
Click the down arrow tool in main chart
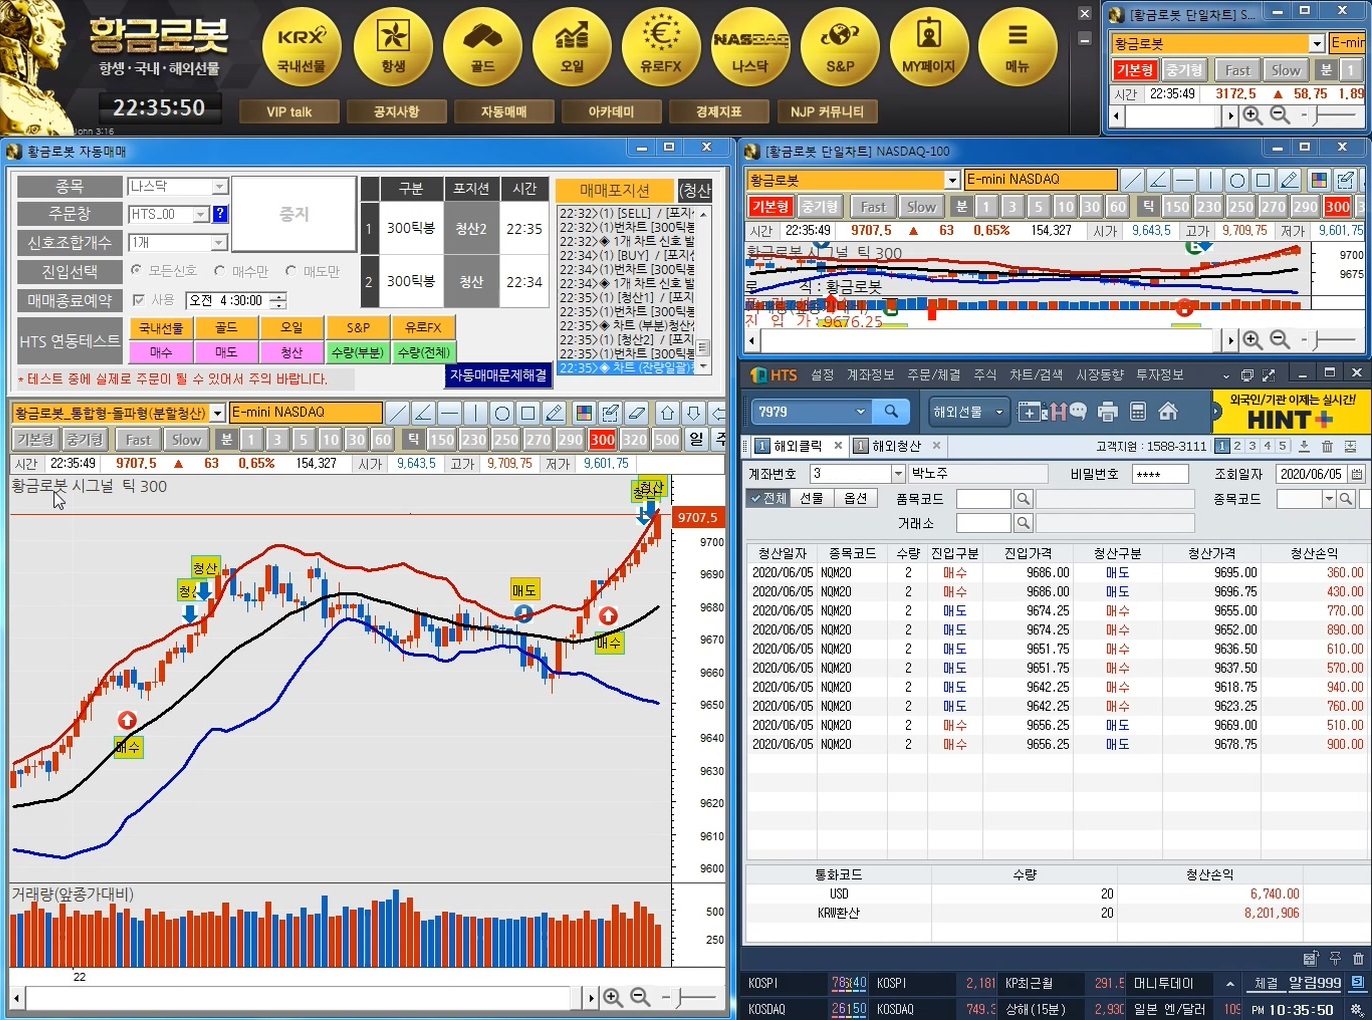click(x=693, y=413)
